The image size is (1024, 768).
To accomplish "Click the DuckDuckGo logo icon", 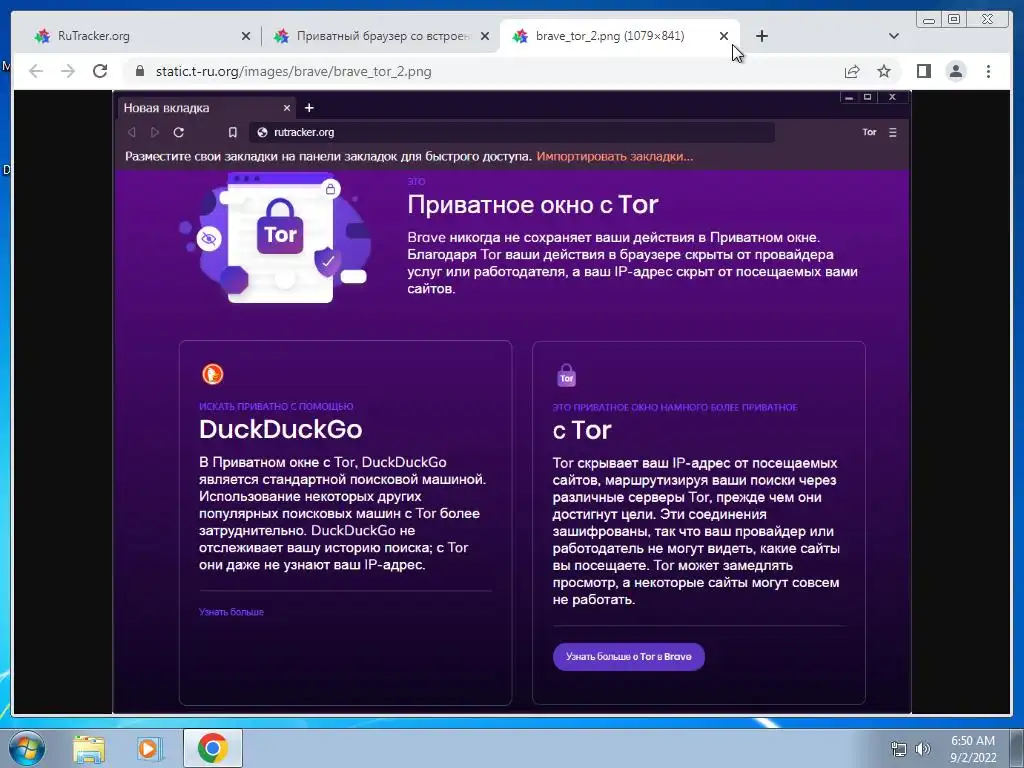I will (212, 374).
